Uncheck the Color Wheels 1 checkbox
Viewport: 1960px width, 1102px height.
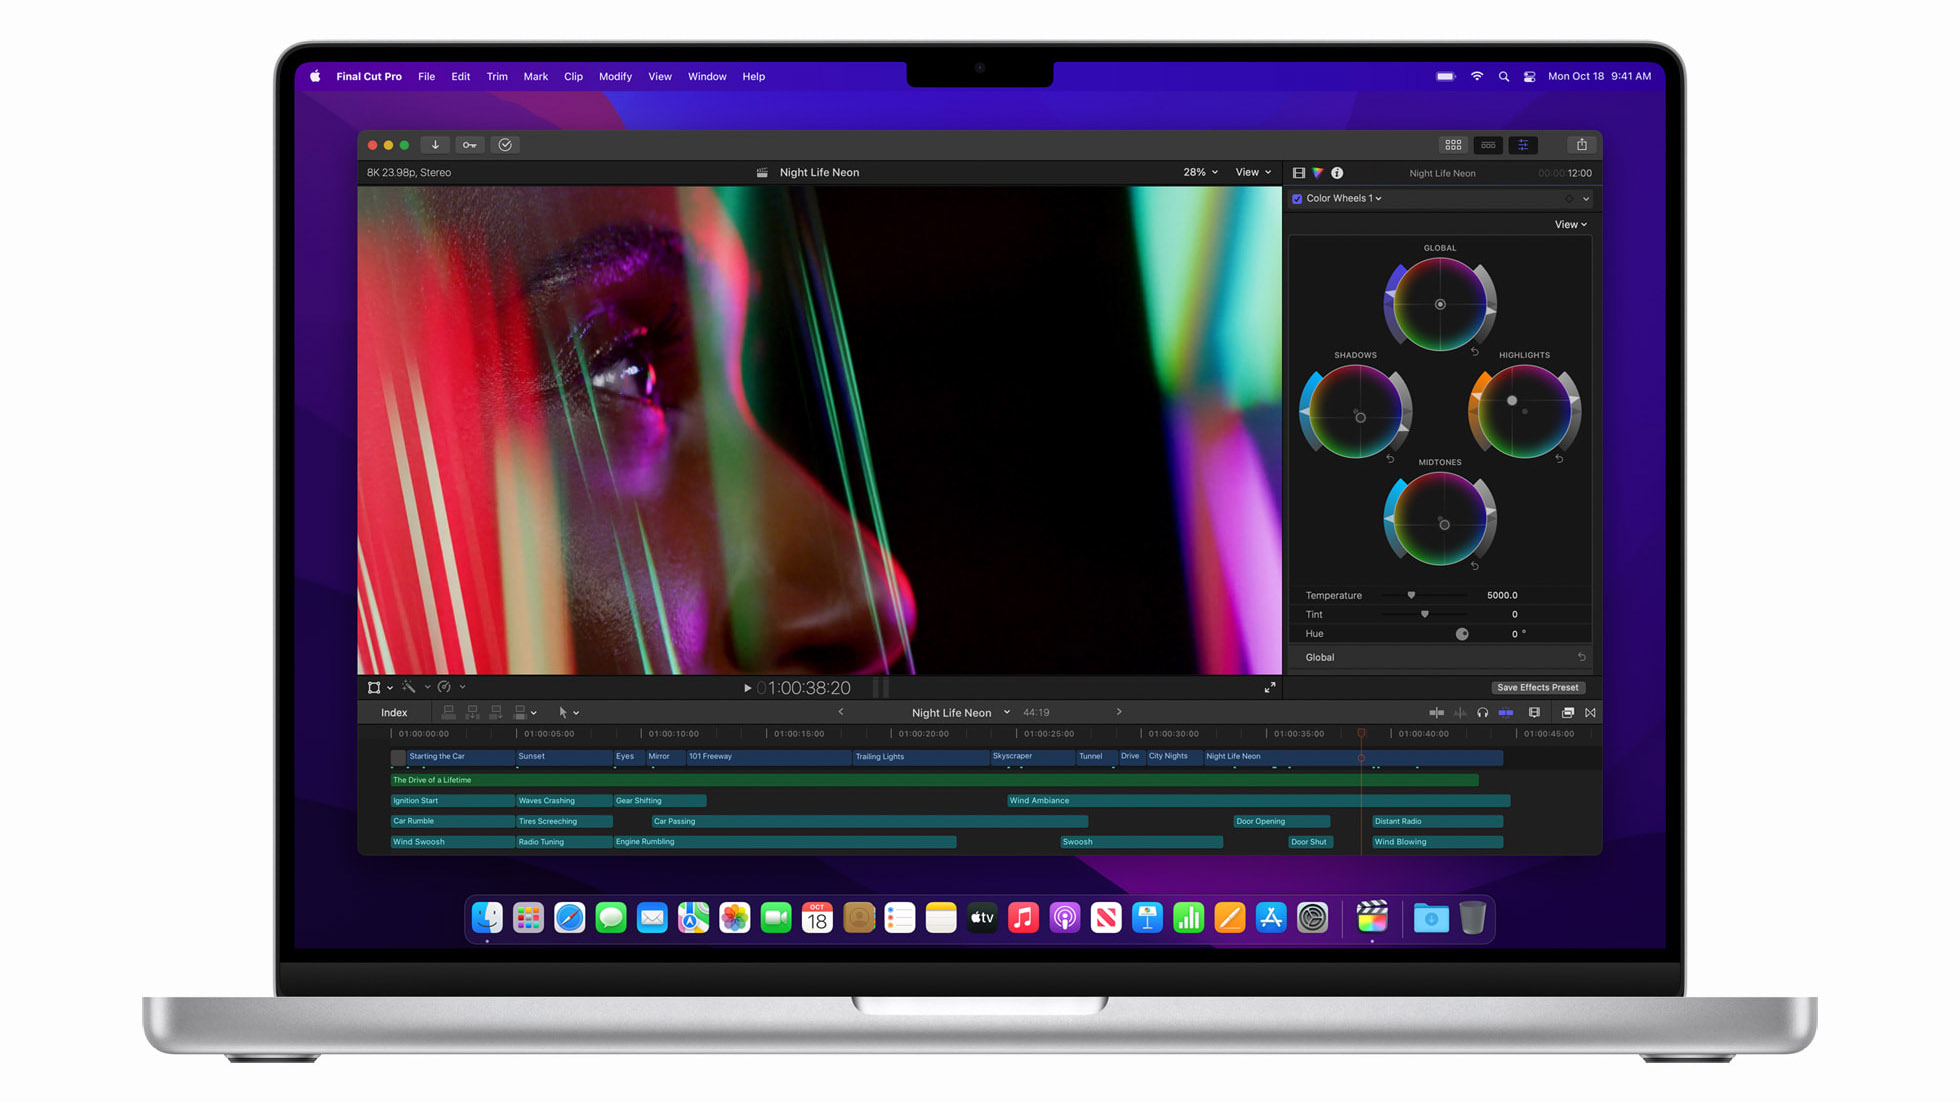(1297, 199)
